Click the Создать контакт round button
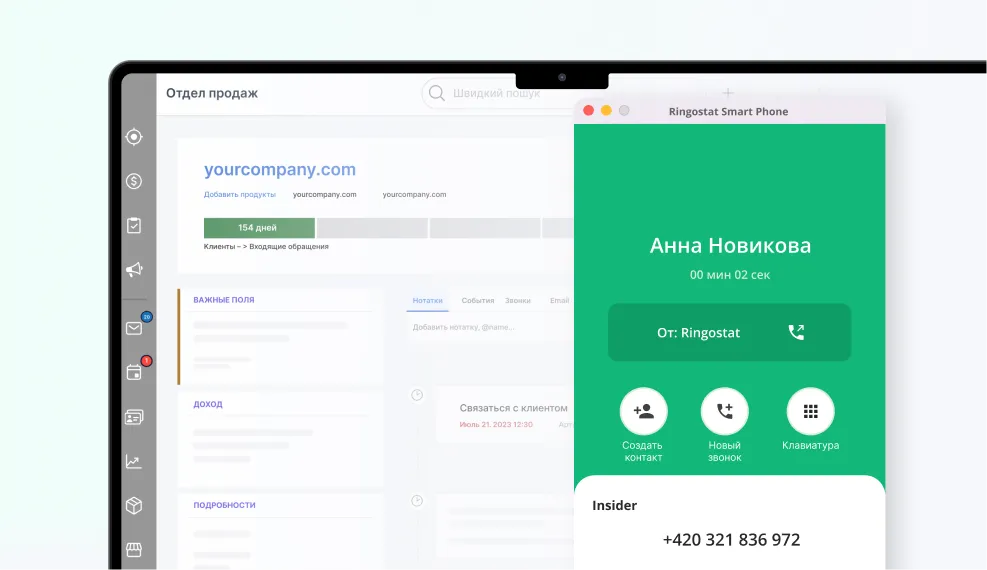The image size is (987, 570). (643, 411)
